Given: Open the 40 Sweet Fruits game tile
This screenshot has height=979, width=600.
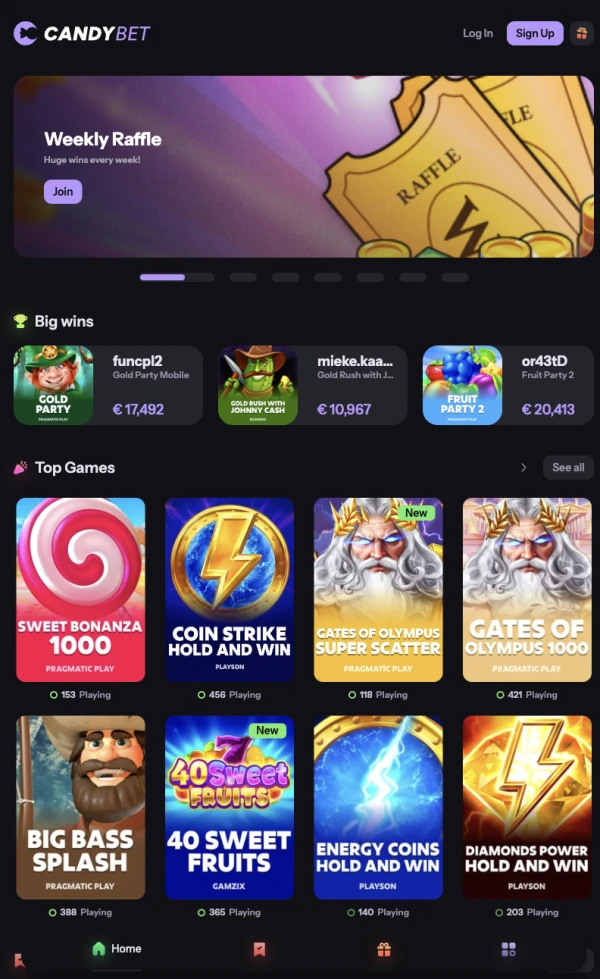Looking at the screenshot, I should coord(229,807).
